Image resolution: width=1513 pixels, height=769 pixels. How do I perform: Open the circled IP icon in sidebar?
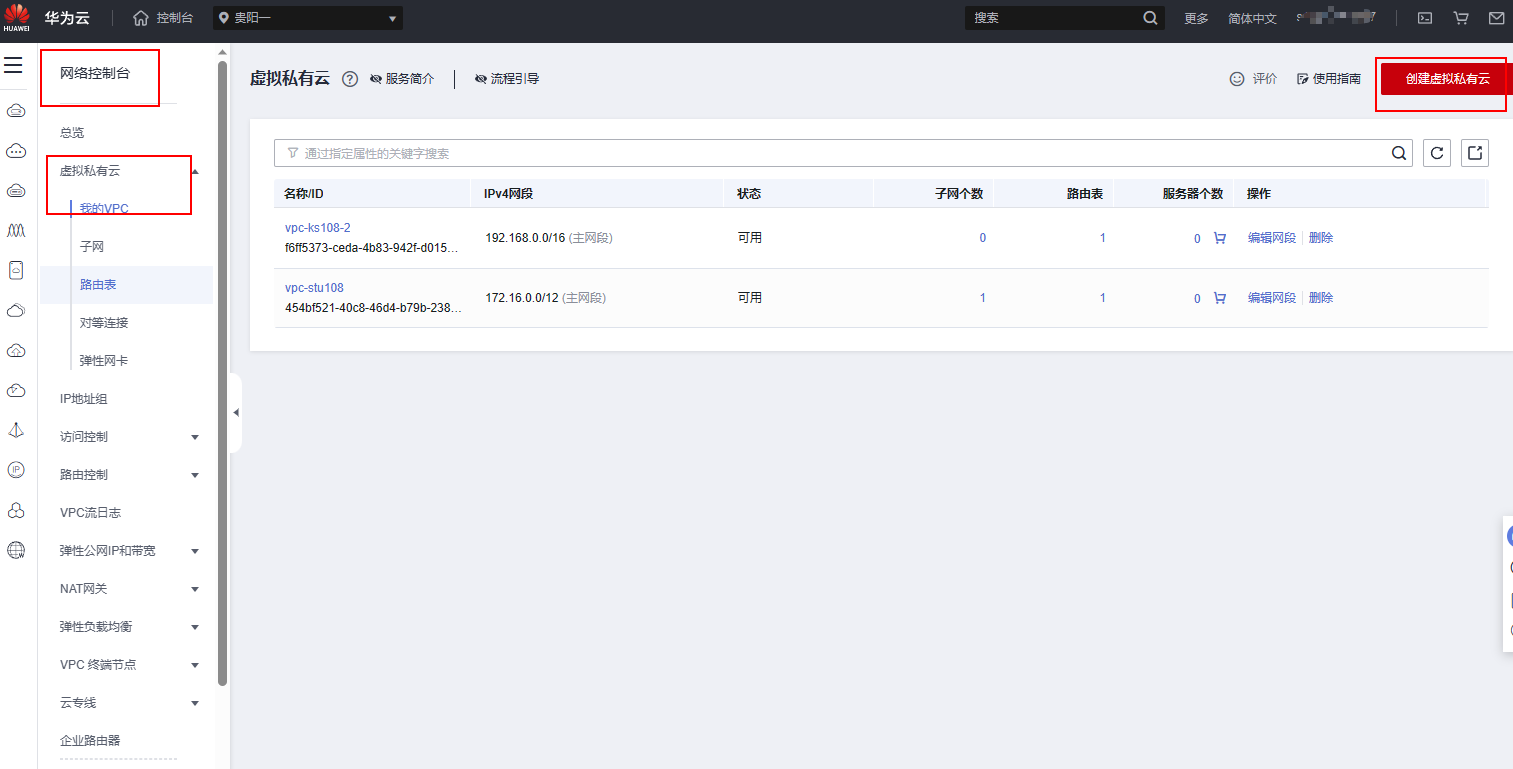pyautogui.click(x=16, y=470)
